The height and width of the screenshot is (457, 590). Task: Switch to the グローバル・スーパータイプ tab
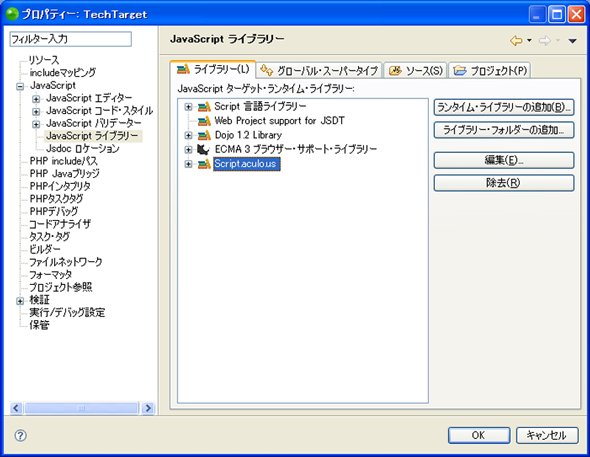click(320, 70)
